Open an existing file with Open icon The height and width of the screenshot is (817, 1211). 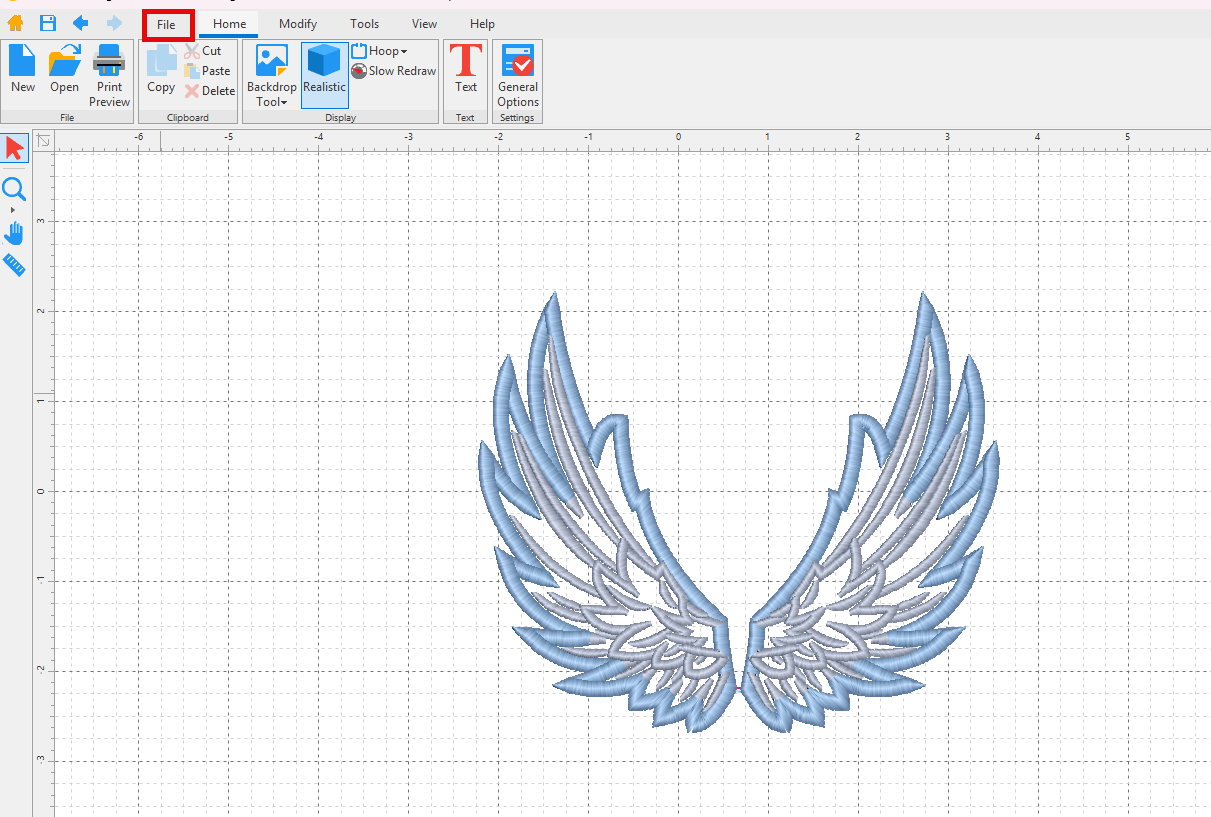click(x=65, y=69)
